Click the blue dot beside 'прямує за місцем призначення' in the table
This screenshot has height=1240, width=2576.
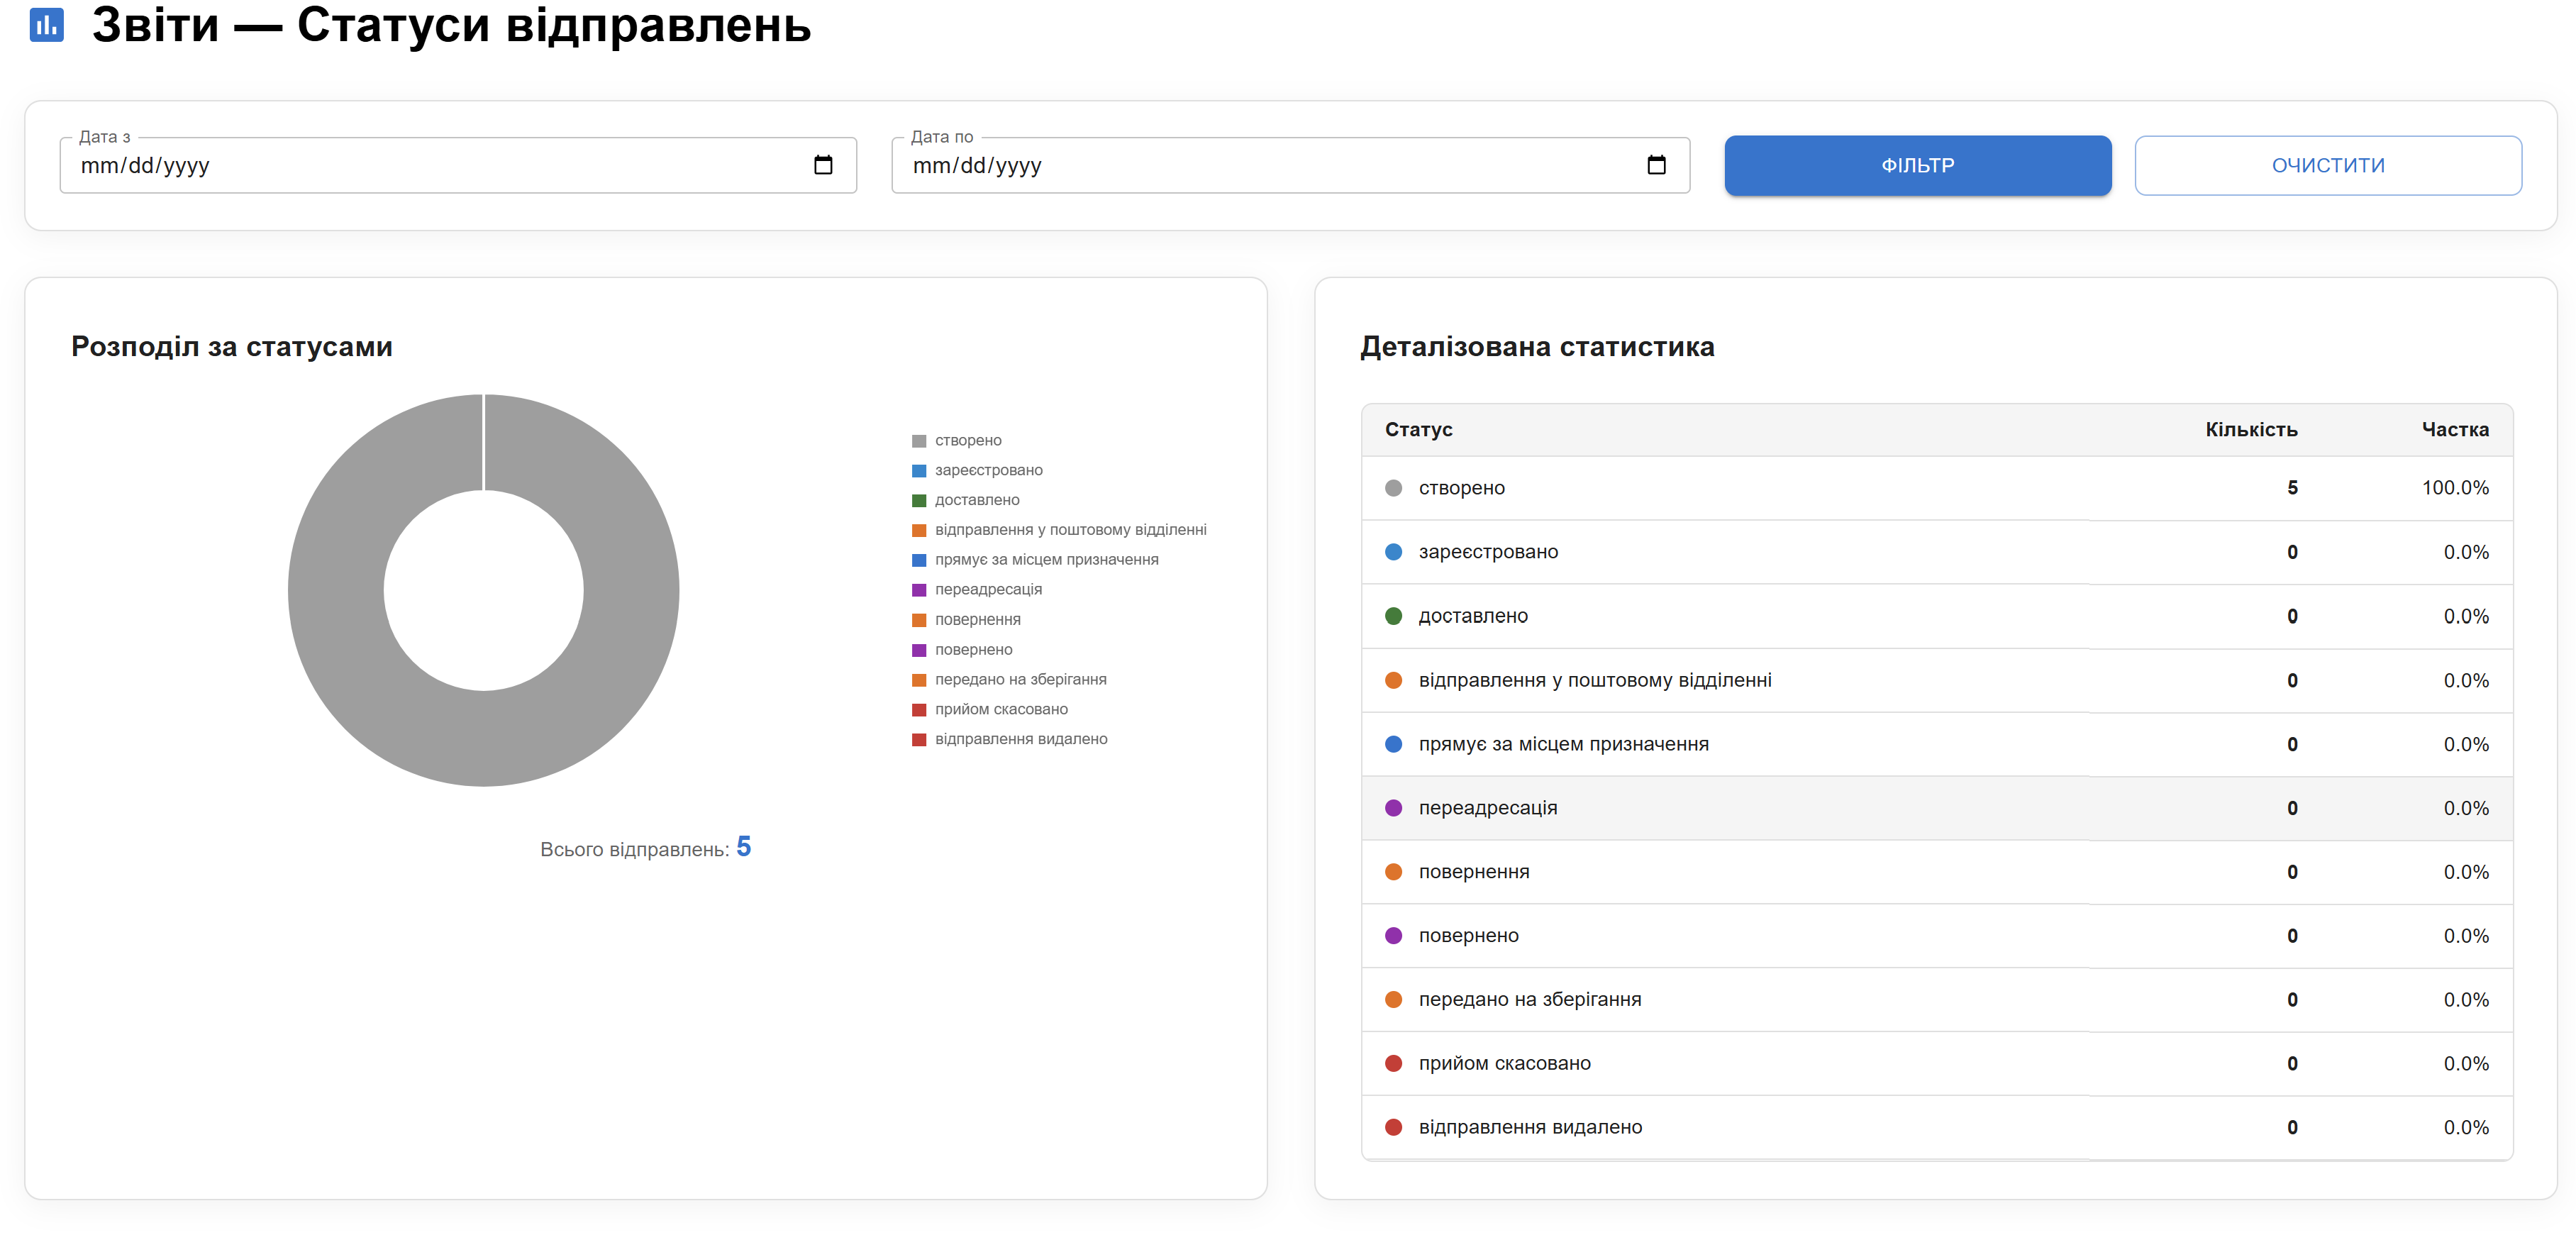tap(1393, 744)
